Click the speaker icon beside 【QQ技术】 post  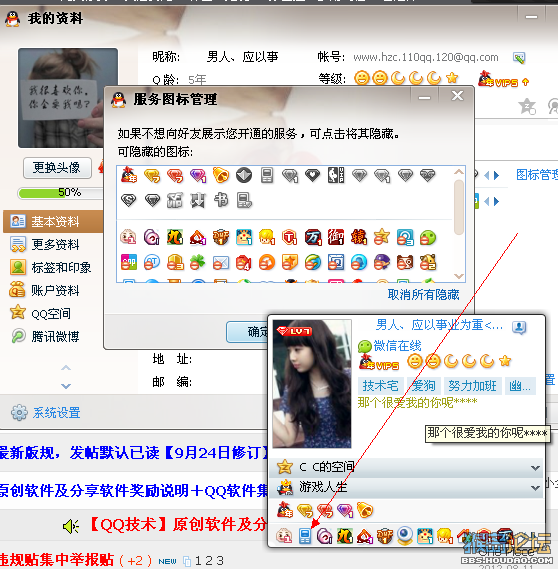point(71,526)
